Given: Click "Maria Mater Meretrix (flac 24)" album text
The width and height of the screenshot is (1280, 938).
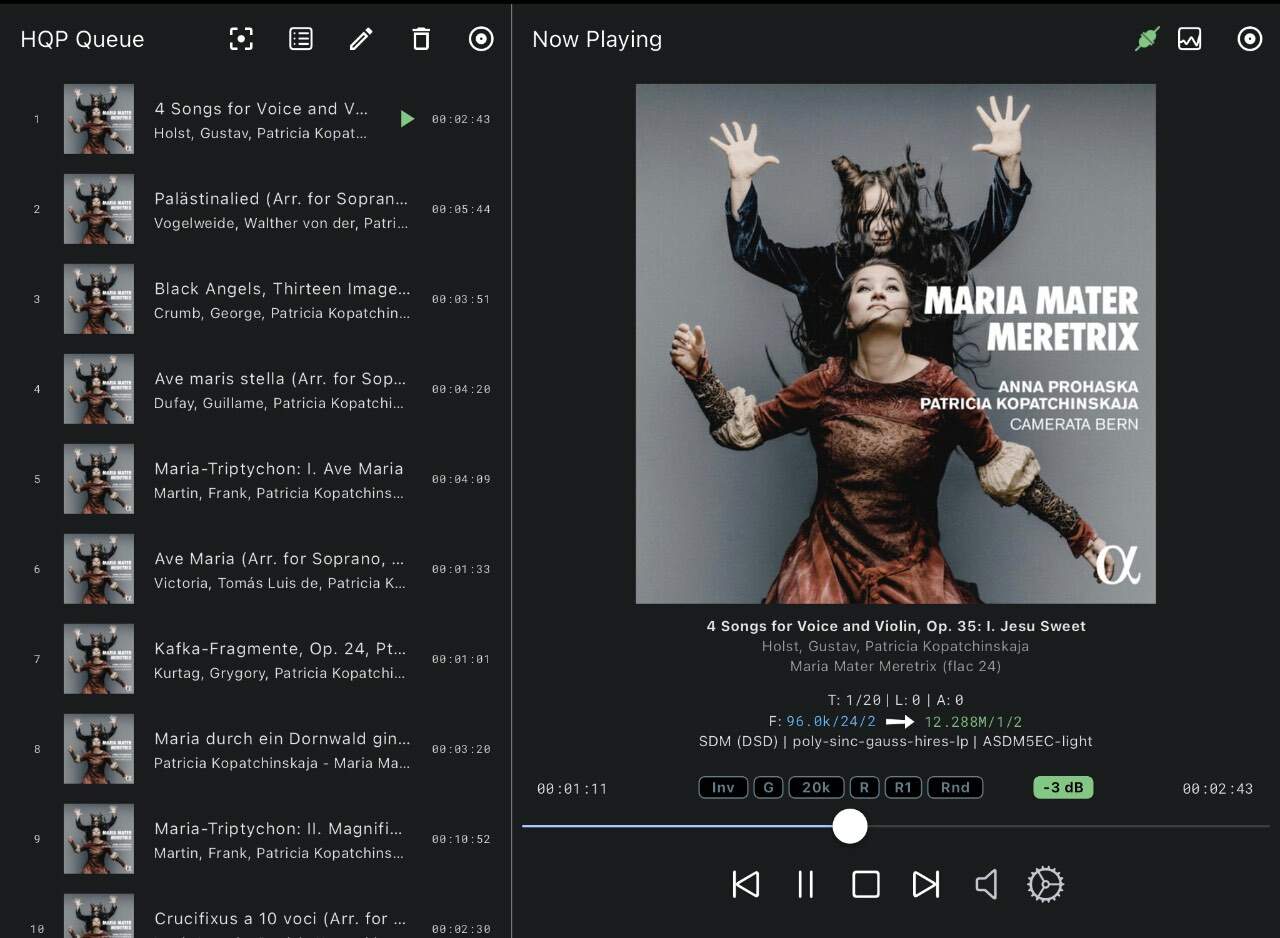Looking at the screenshot, I should [896, 666].
